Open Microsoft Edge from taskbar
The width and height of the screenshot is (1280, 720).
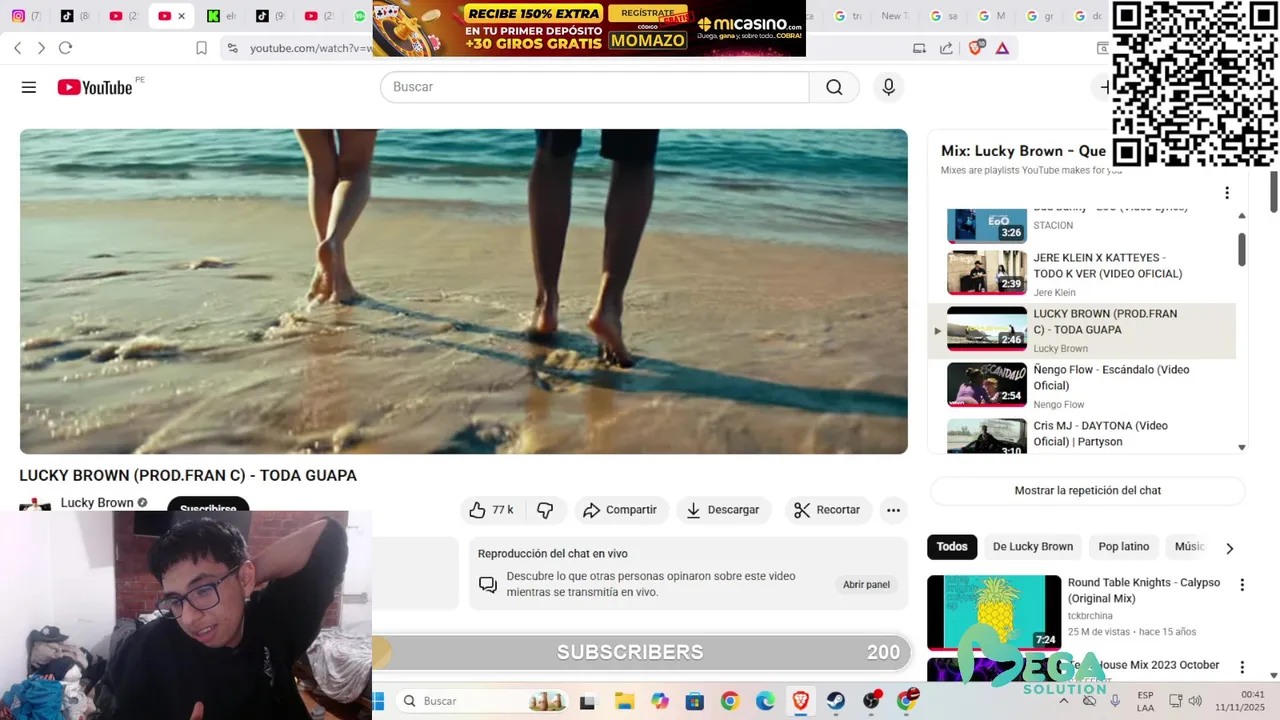click(x=765, y=701)
